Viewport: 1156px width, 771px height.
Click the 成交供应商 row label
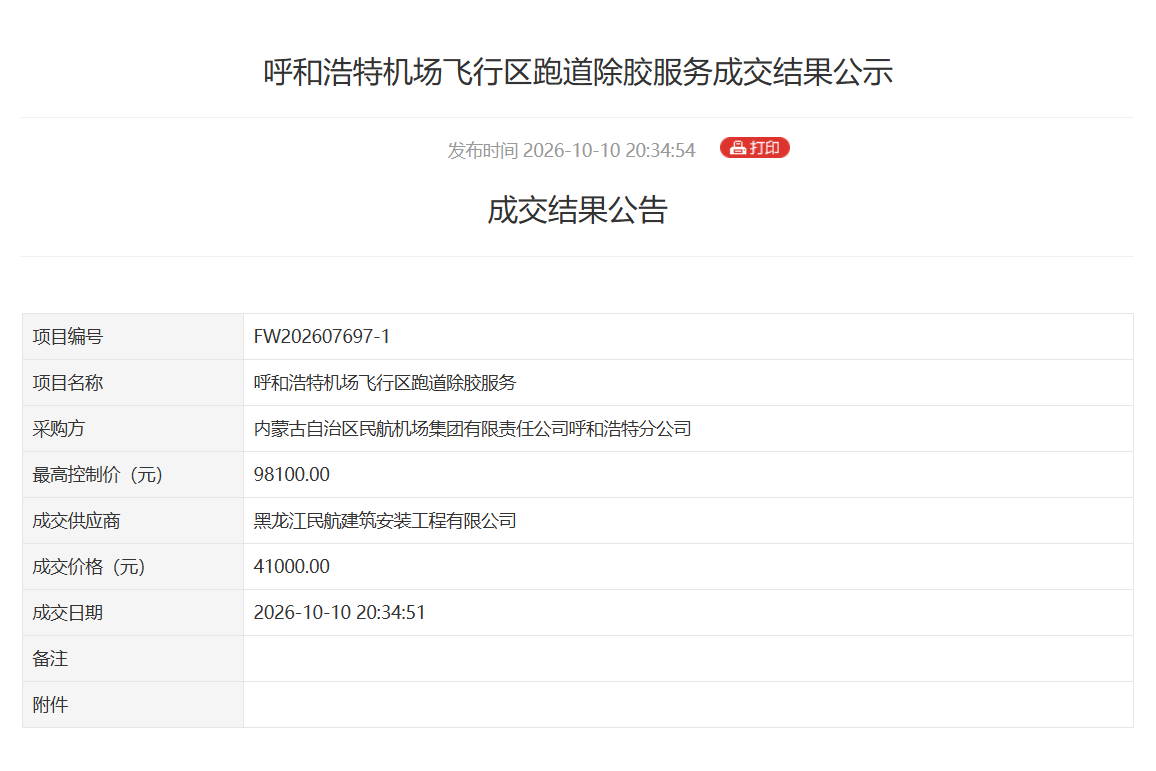pyautogui.click(x=77, y=521)
